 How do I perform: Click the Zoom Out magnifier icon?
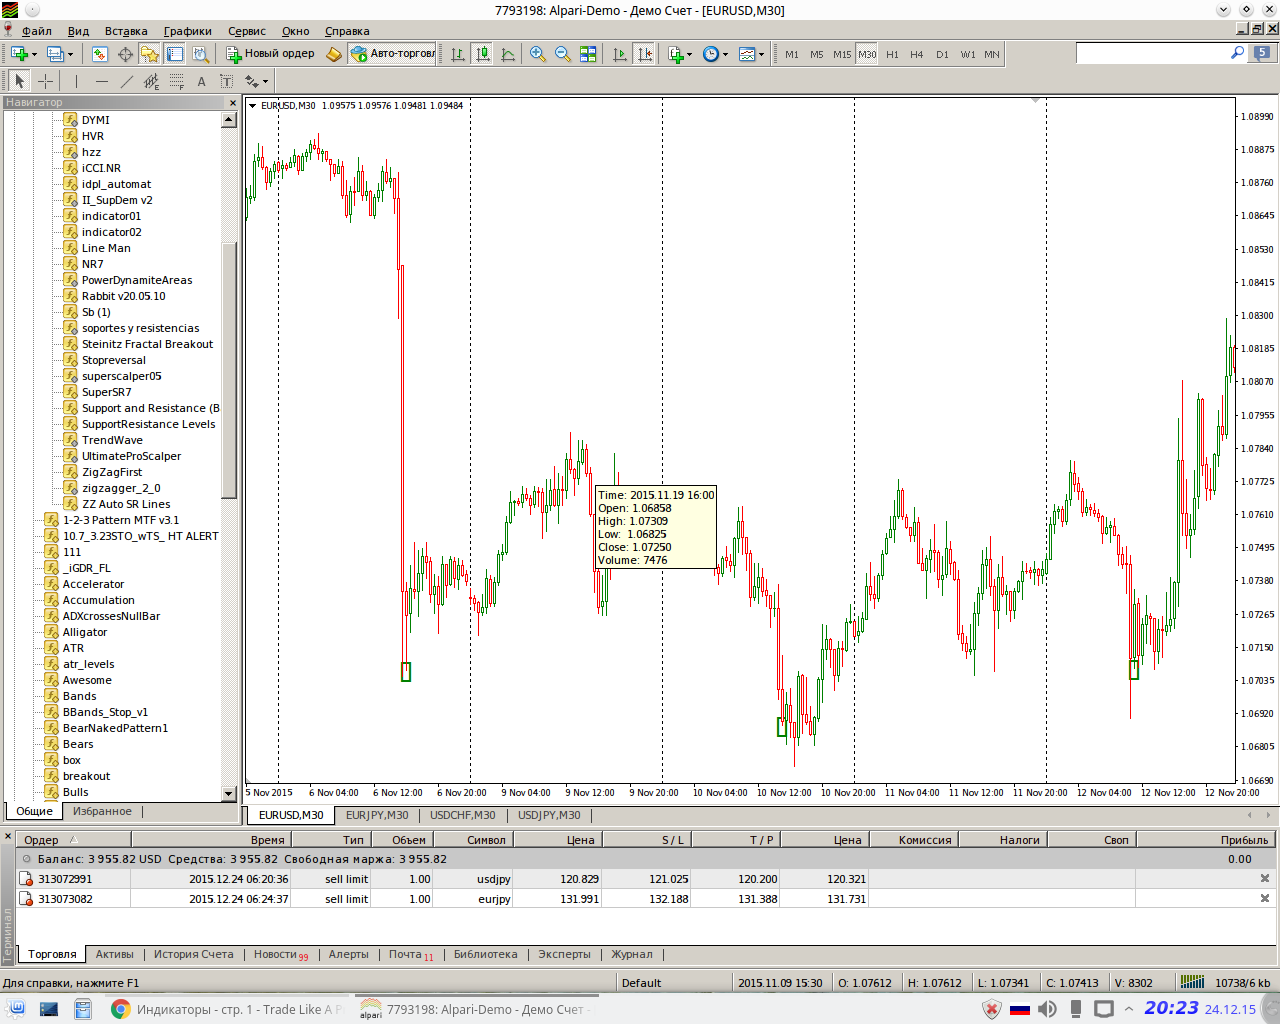tap(562, 54)
